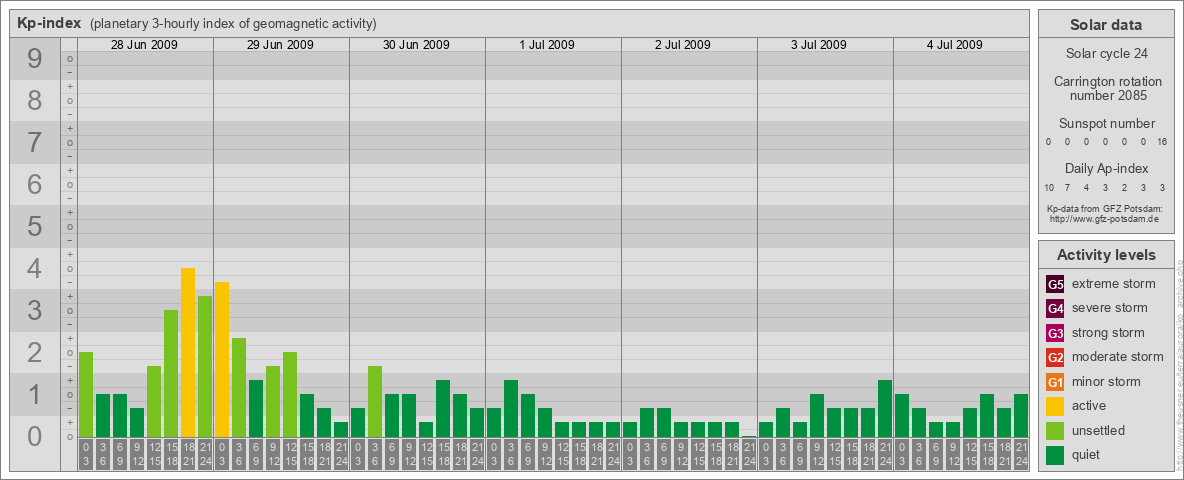Click the '21 24' time label under 4 Jul
The image size is (1184, 480).
1021,455
